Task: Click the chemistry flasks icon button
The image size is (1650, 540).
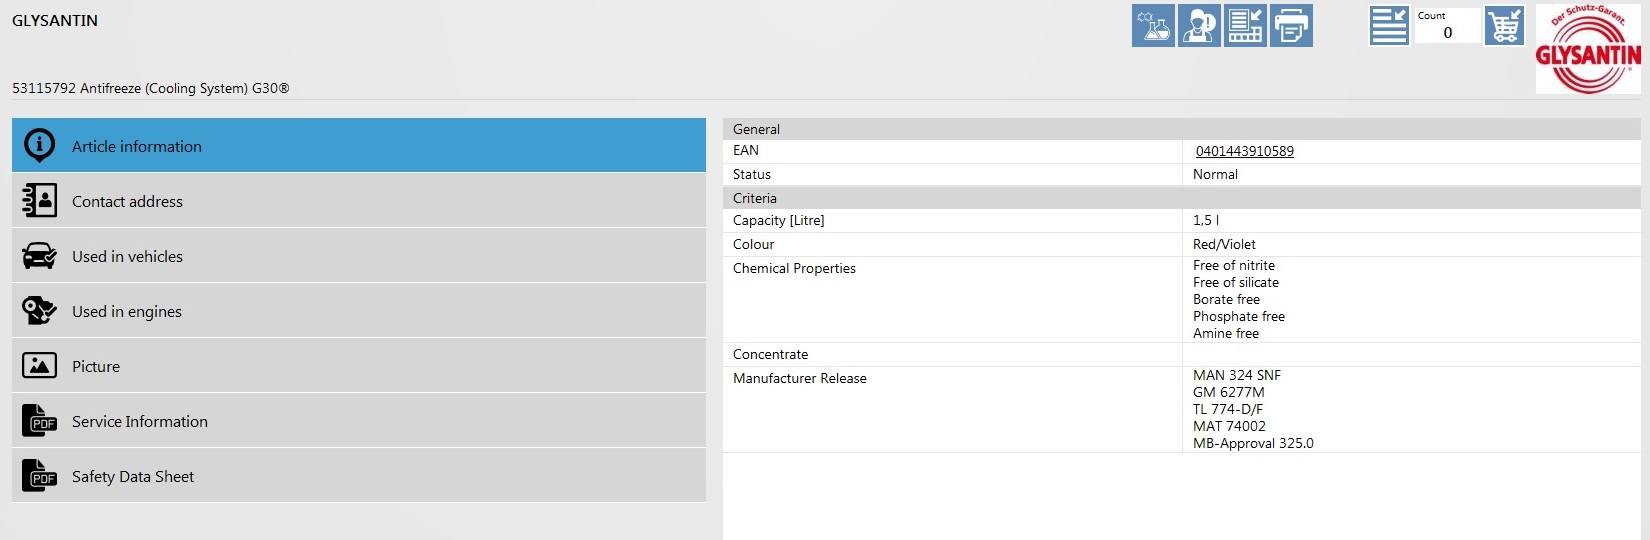Action: pos(1153,25)
